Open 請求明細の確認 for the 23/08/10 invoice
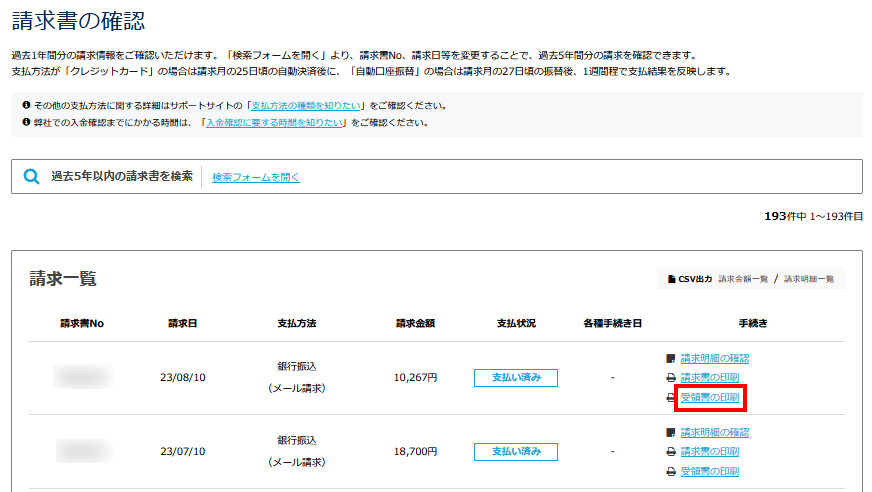 point(714,358)
